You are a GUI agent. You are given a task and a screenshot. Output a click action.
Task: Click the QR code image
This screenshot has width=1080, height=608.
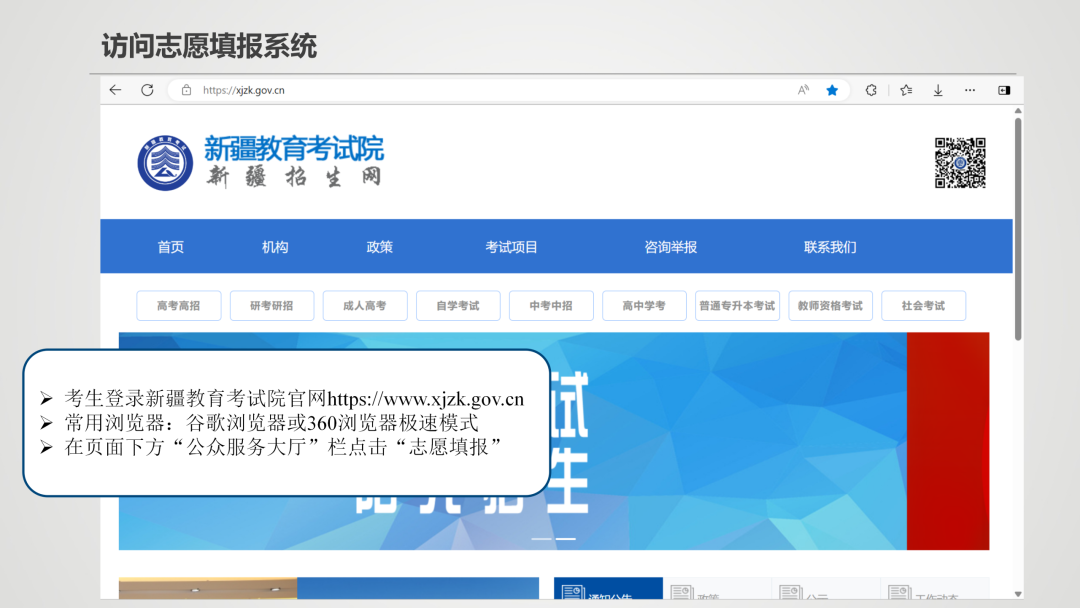click(x=960, y=163)
